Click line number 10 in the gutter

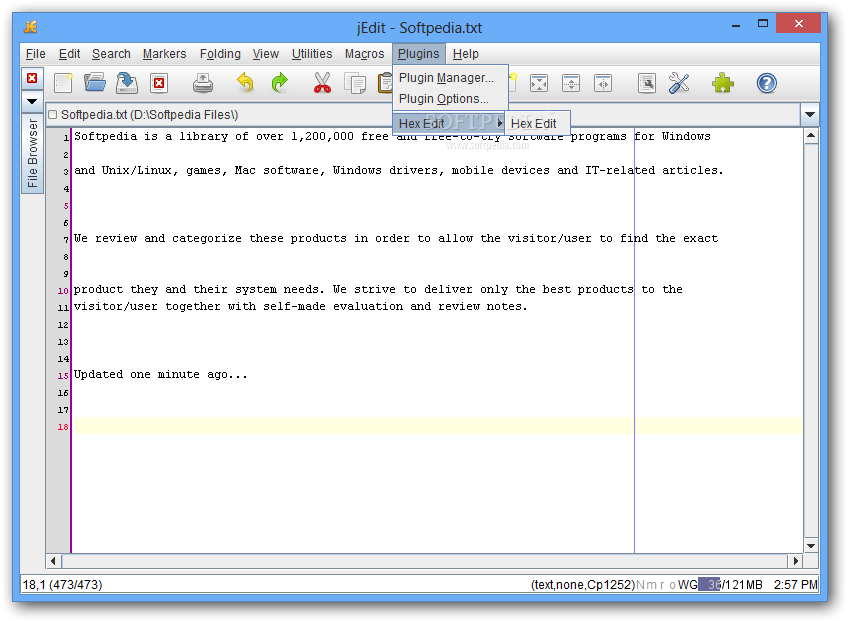coord(63,291)
